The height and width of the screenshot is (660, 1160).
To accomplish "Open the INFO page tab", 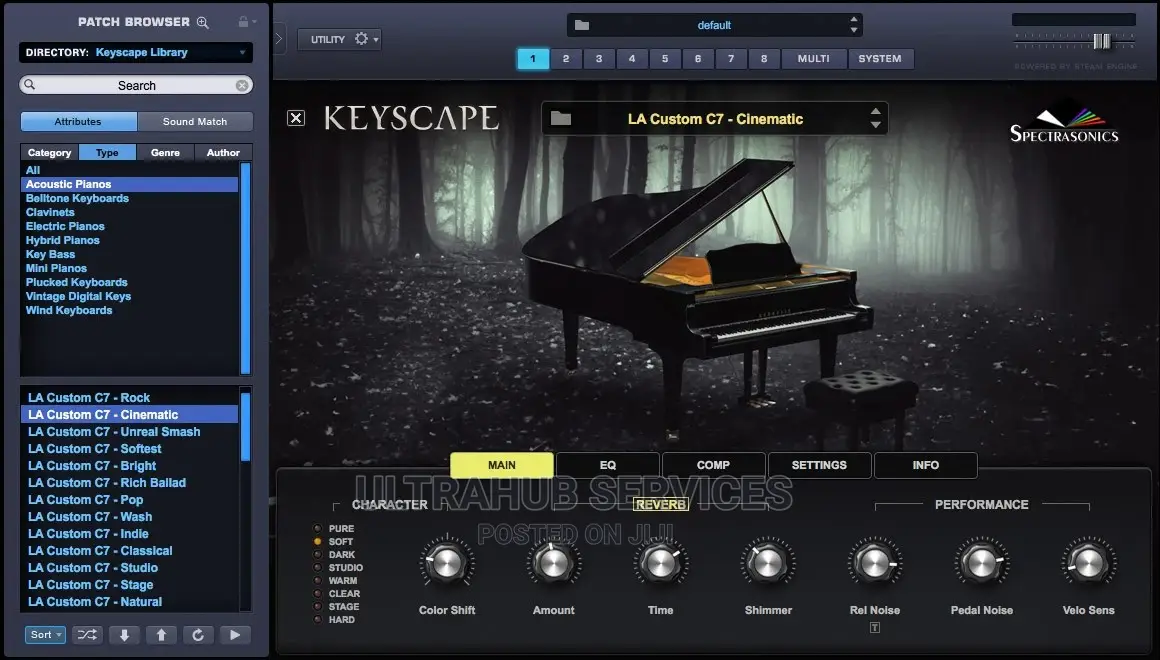I will point(925,465).
